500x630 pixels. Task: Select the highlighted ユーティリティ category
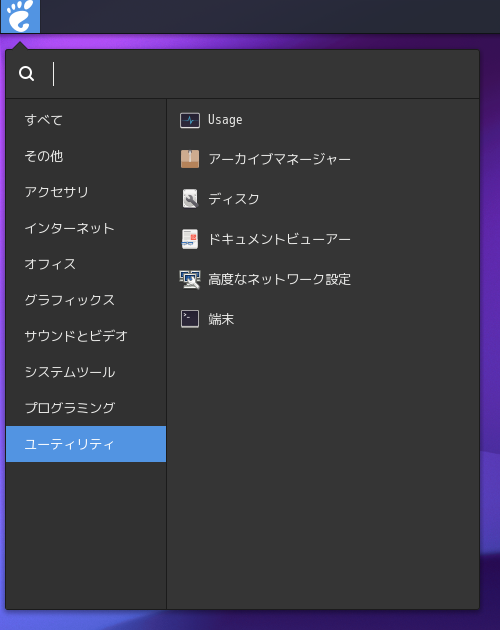pyautogui.click(x=86, y=444)
